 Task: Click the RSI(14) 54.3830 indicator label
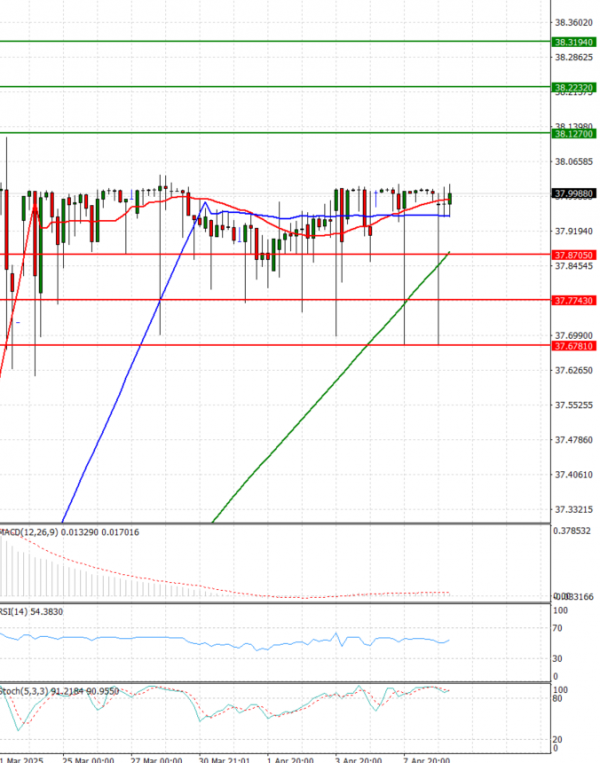[x=32, y=612]
